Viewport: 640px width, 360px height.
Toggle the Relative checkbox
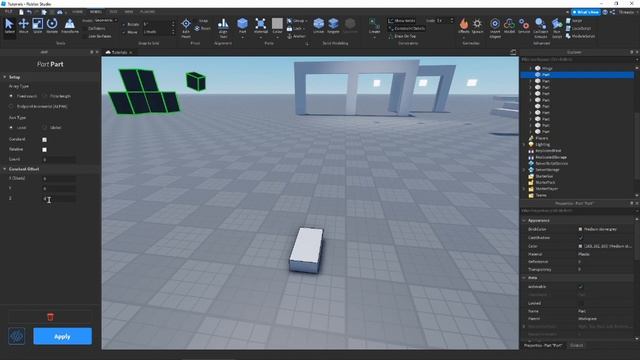(x=44, y=150)
